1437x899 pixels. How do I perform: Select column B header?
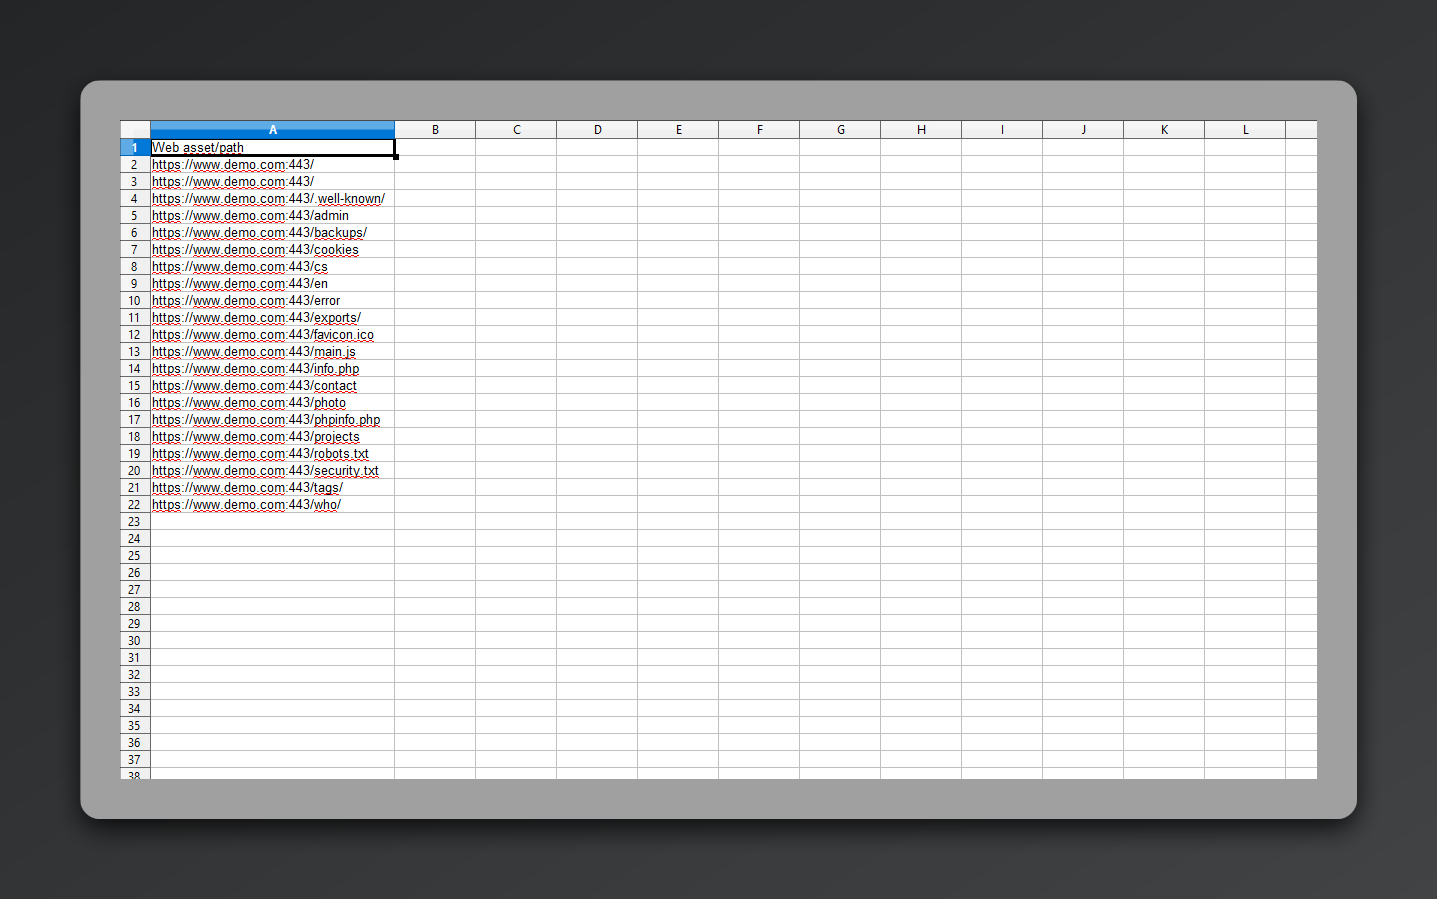pos(435,129)
